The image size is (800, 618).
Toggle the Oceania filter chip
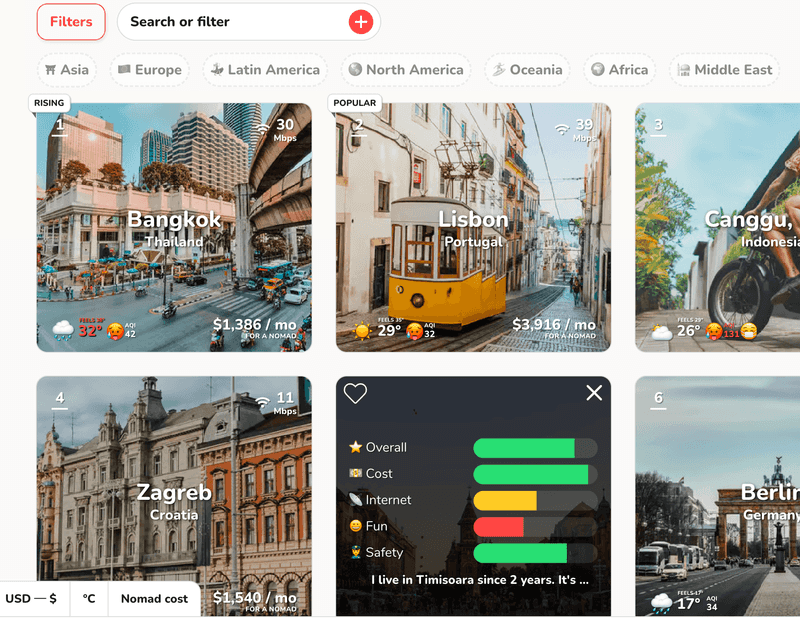[527, 70]
